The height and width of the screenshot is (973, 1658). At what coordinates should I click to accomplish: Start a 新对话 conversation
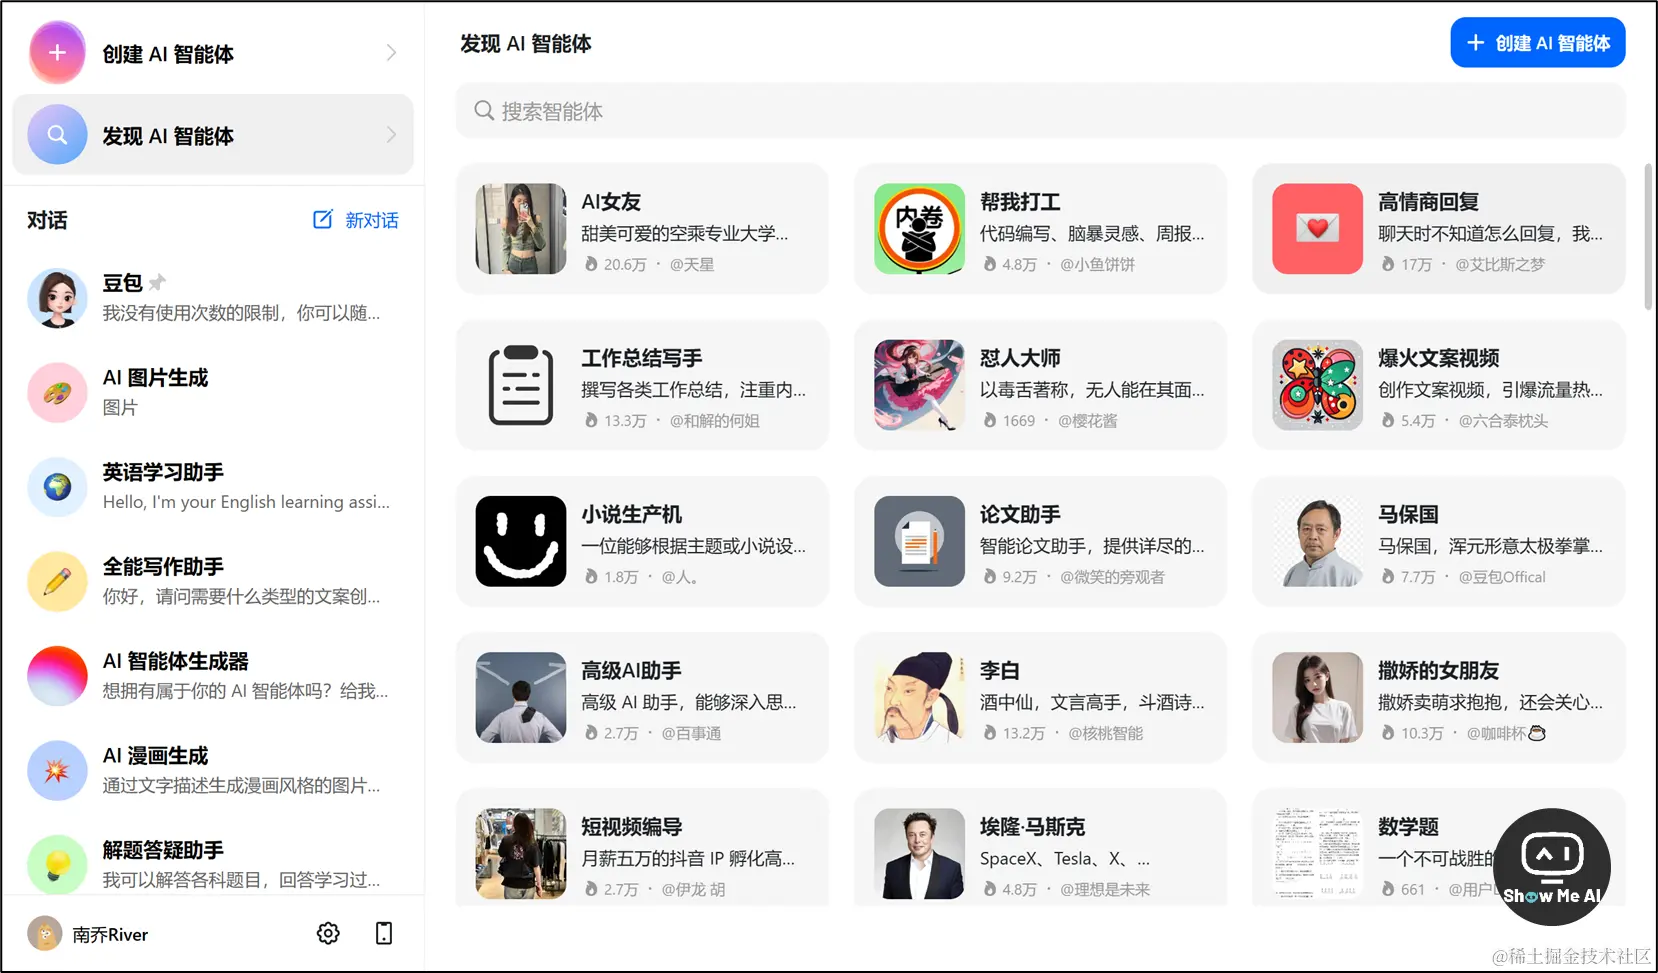point(356,220)
